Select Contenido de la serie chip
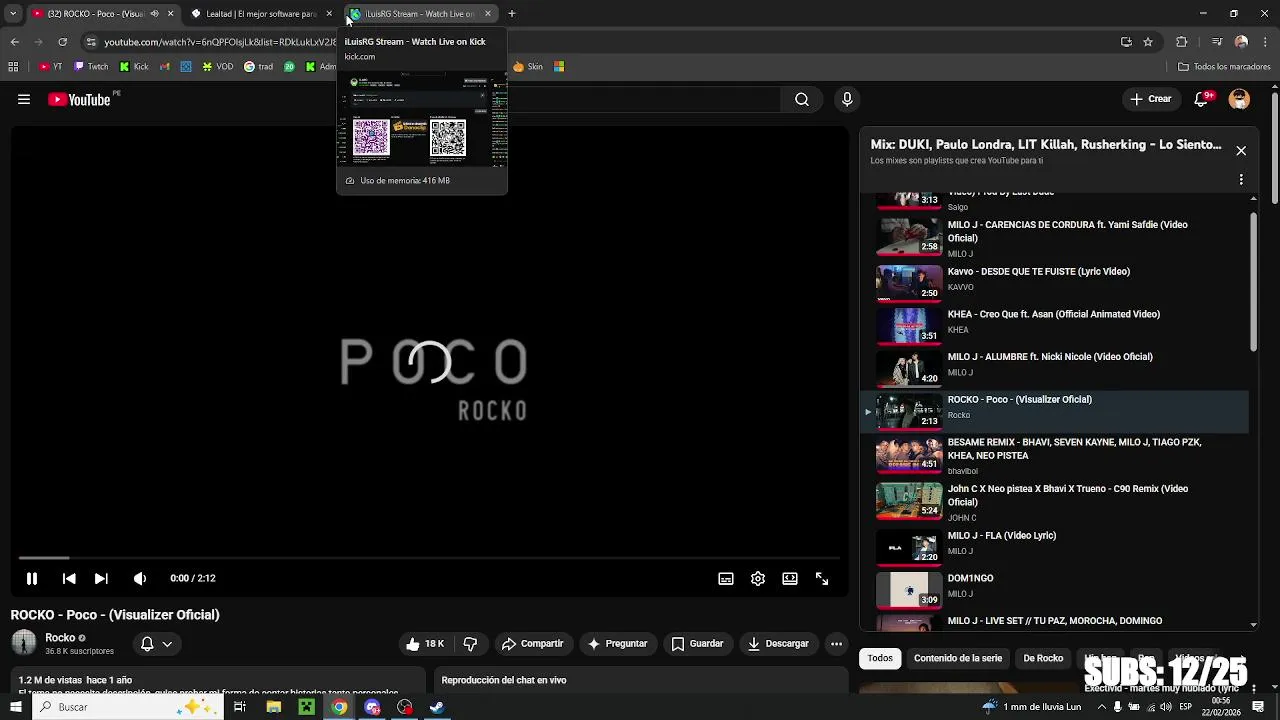 coord(958,658)
